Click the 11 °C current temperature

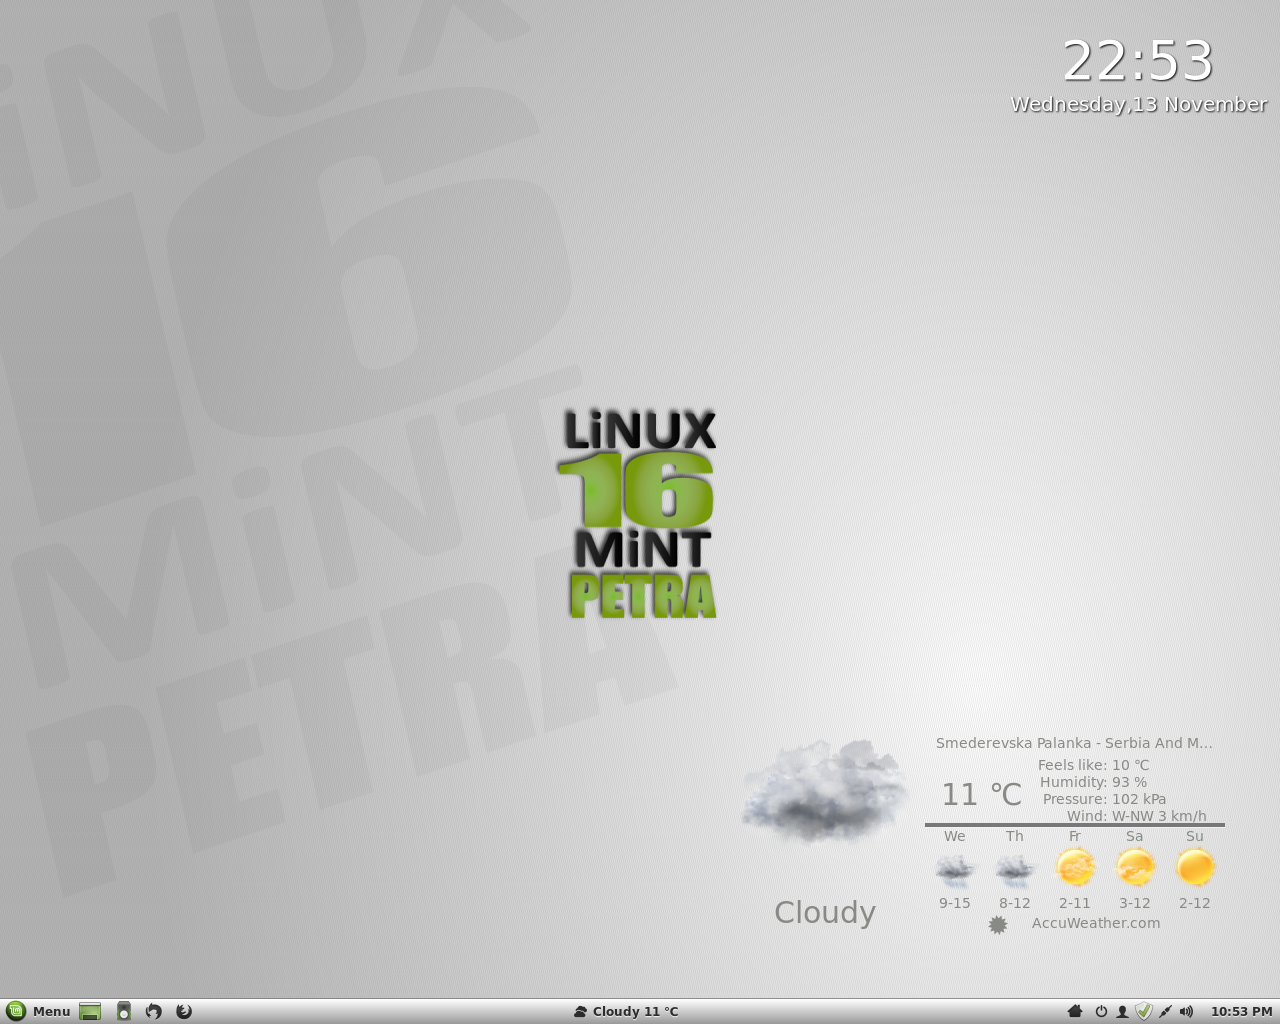tap(981, 795)
